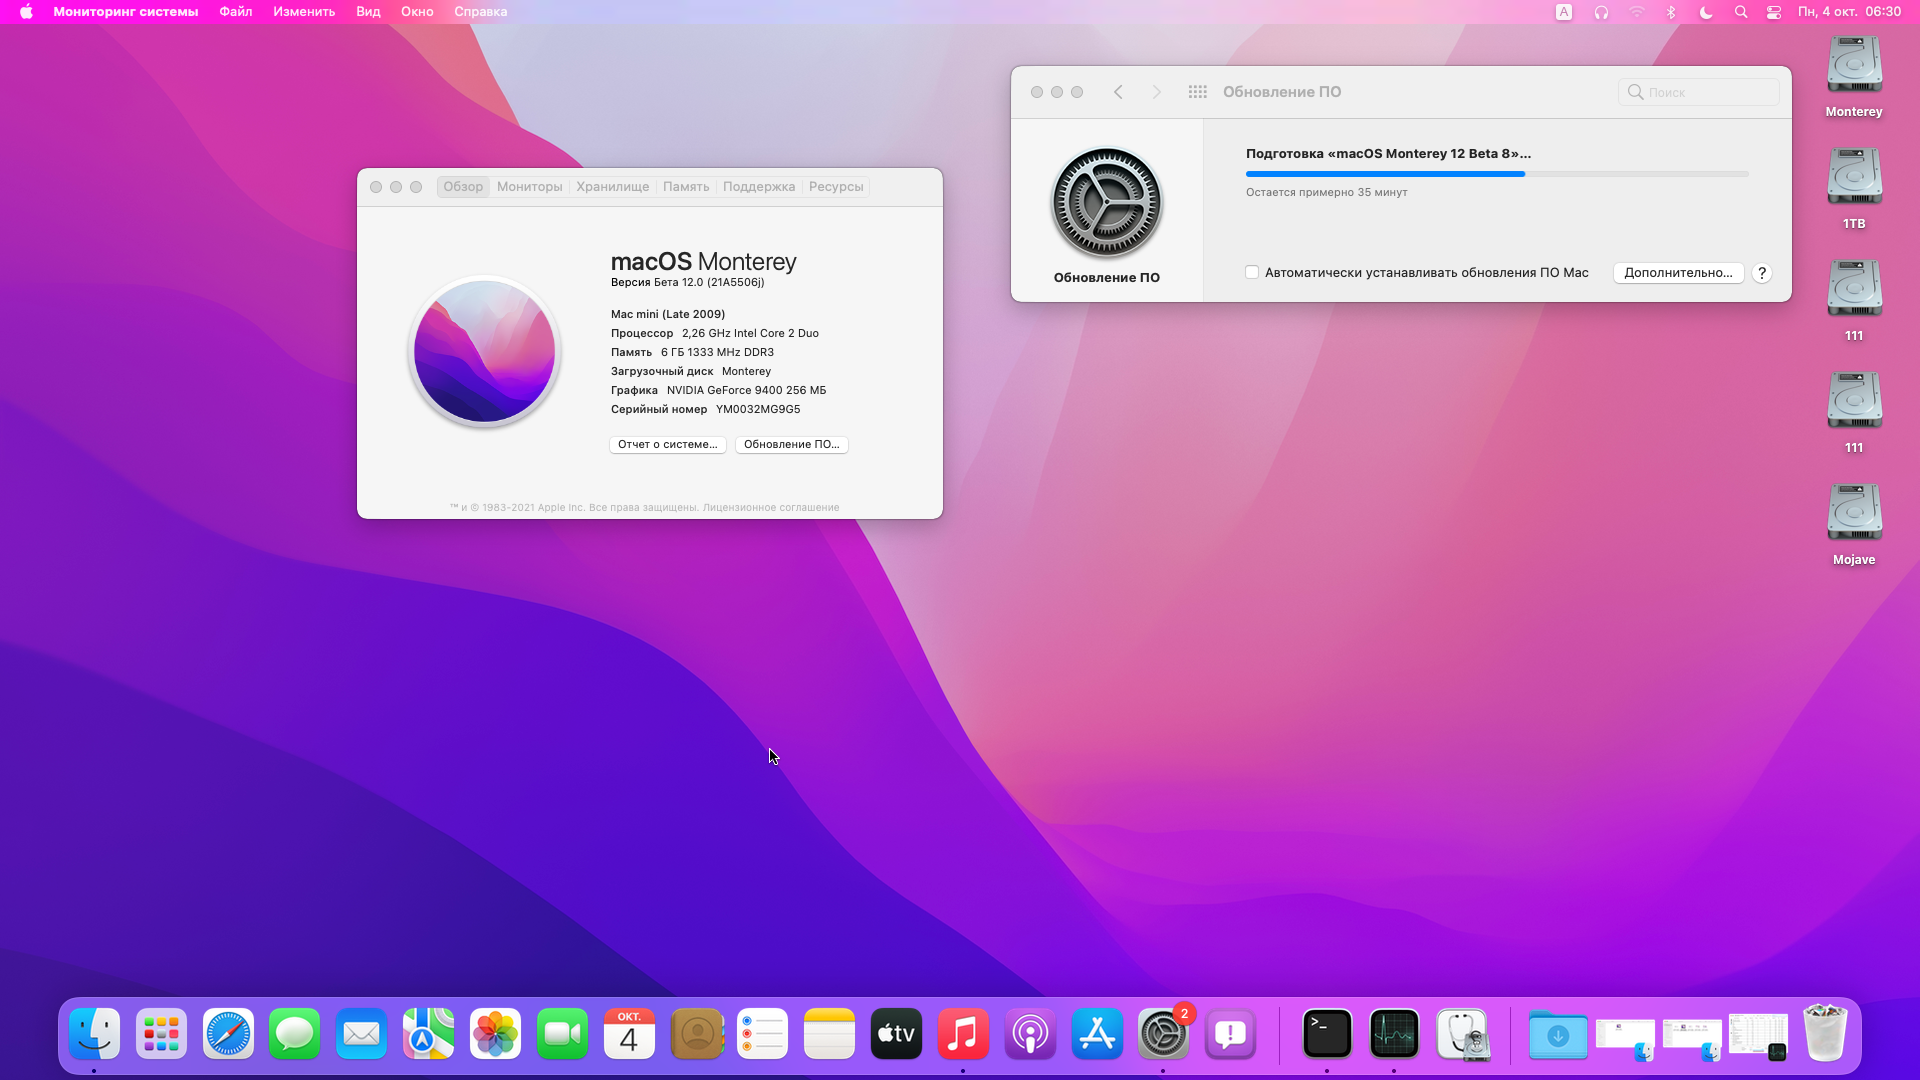Click the update preparation progress bar
Screen dimensions: 1920x1080
[1496, 174]
